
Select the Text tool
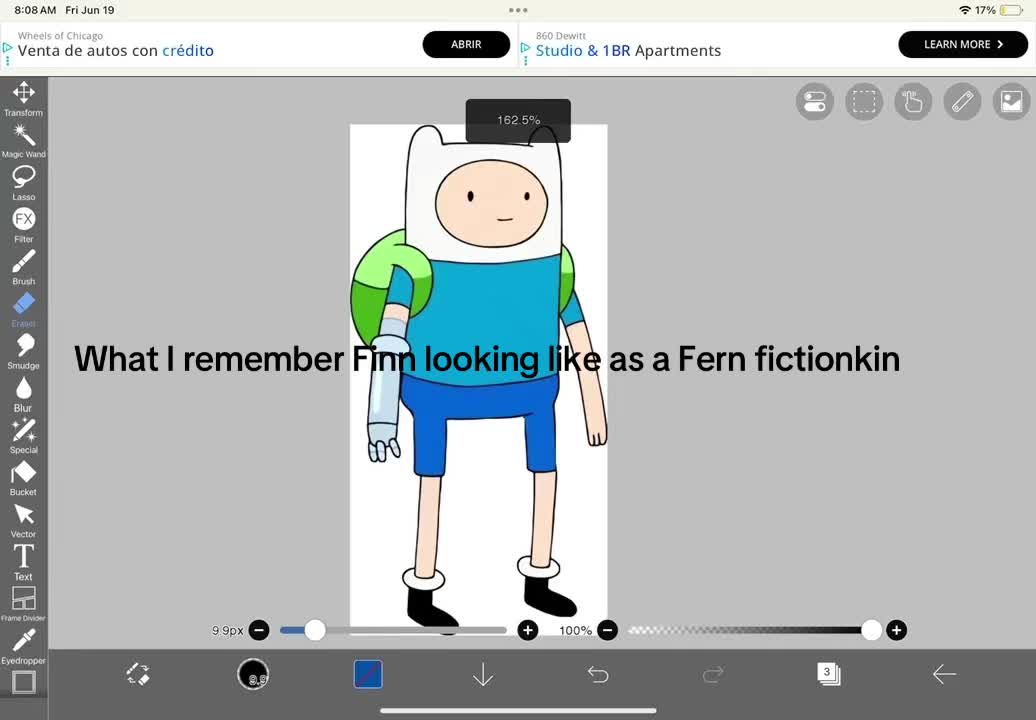[24, 562]
